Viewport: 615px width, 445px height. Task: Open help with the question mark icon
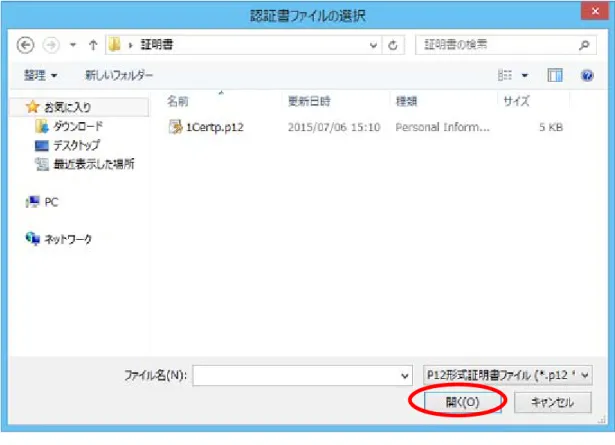(587, 75)
